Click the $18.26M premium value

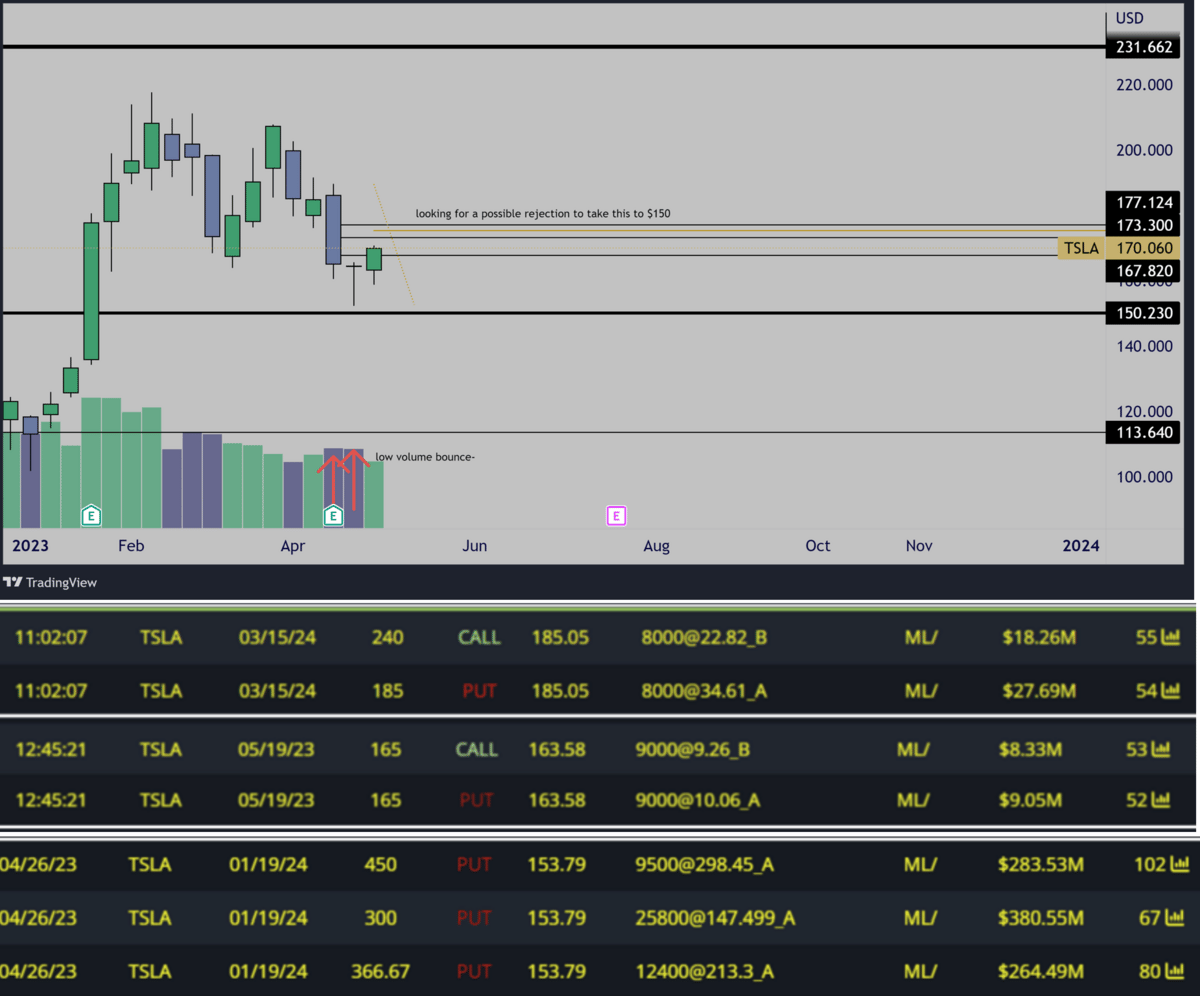(1038, 637)
